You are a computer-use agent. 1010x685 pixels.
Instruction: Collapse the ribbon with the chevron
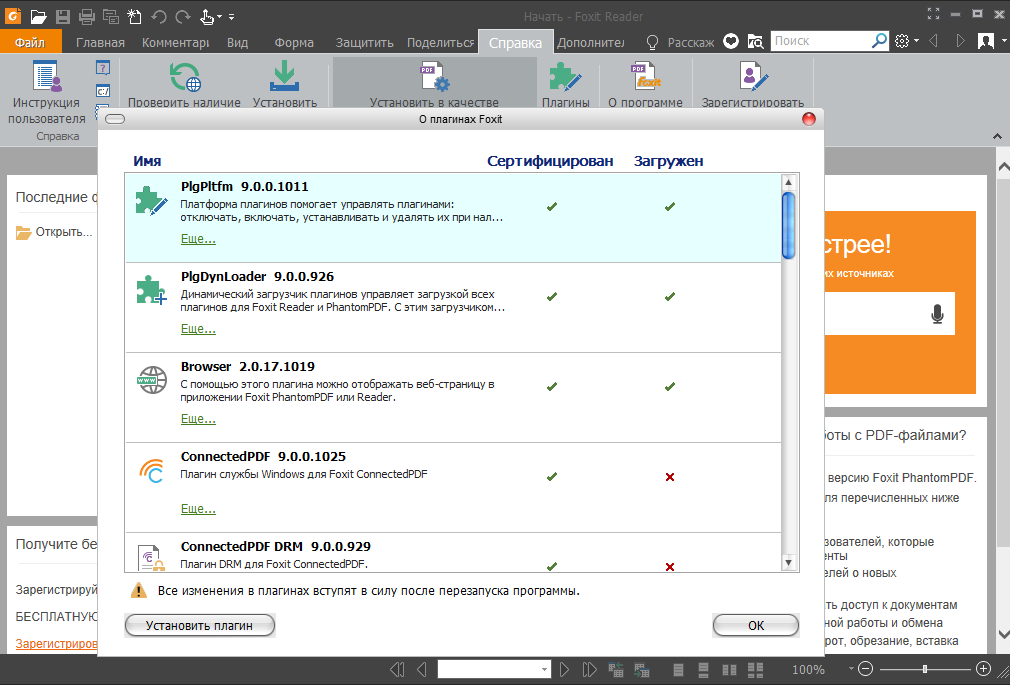[997, 137]
